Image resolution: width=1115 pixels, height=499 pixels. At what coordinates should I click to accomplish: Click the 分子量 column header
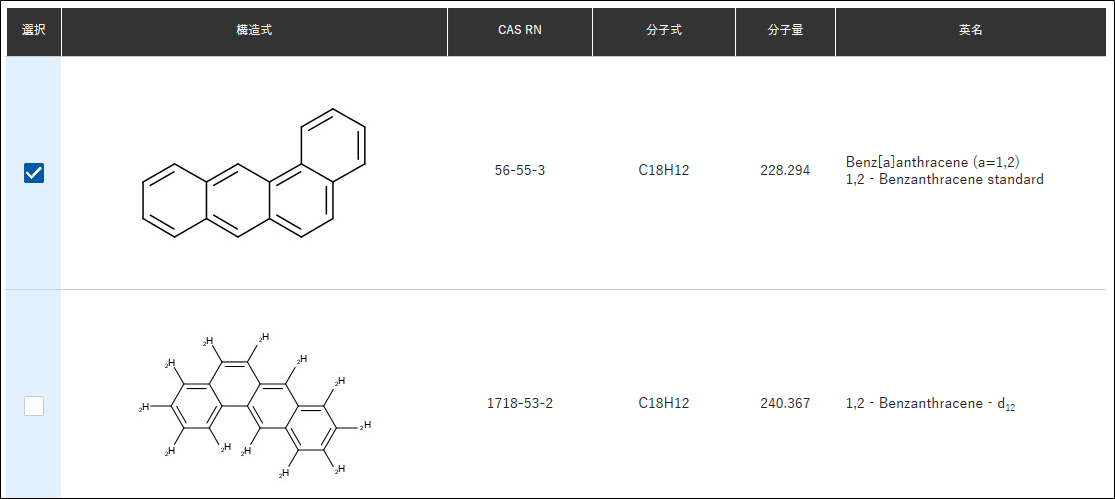[786, 32]
